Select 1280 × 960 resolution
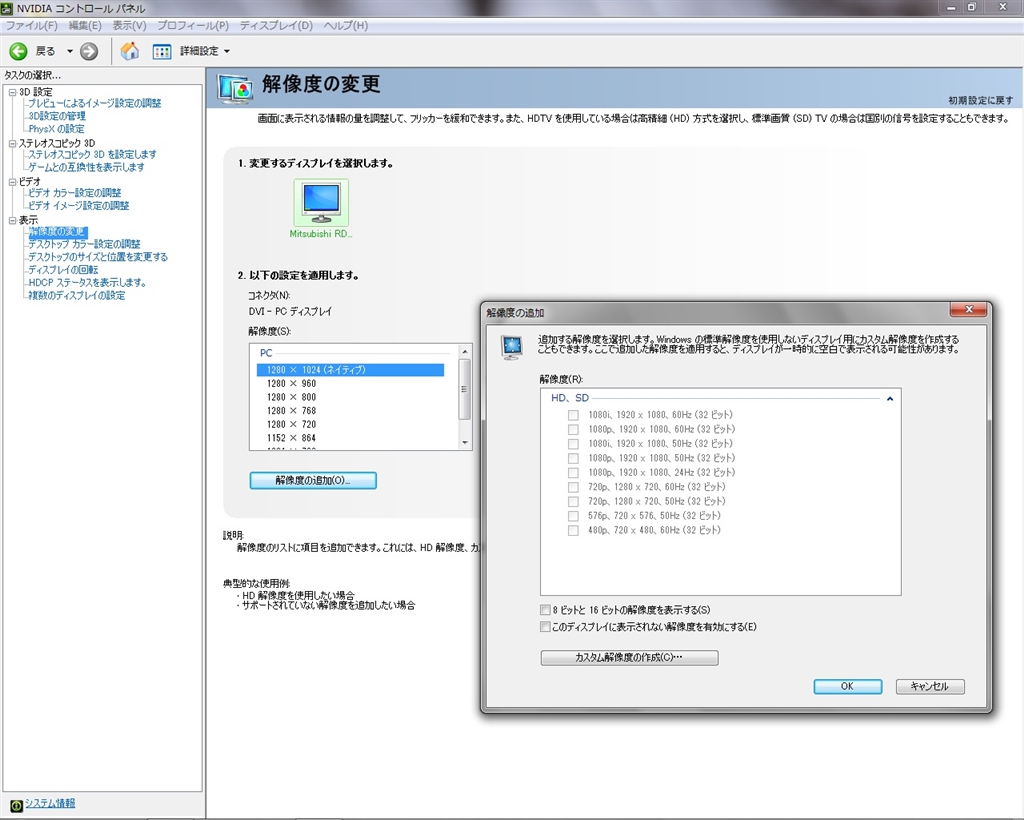The width and height of the screenshot is (1024, 820). pos(291,383)
